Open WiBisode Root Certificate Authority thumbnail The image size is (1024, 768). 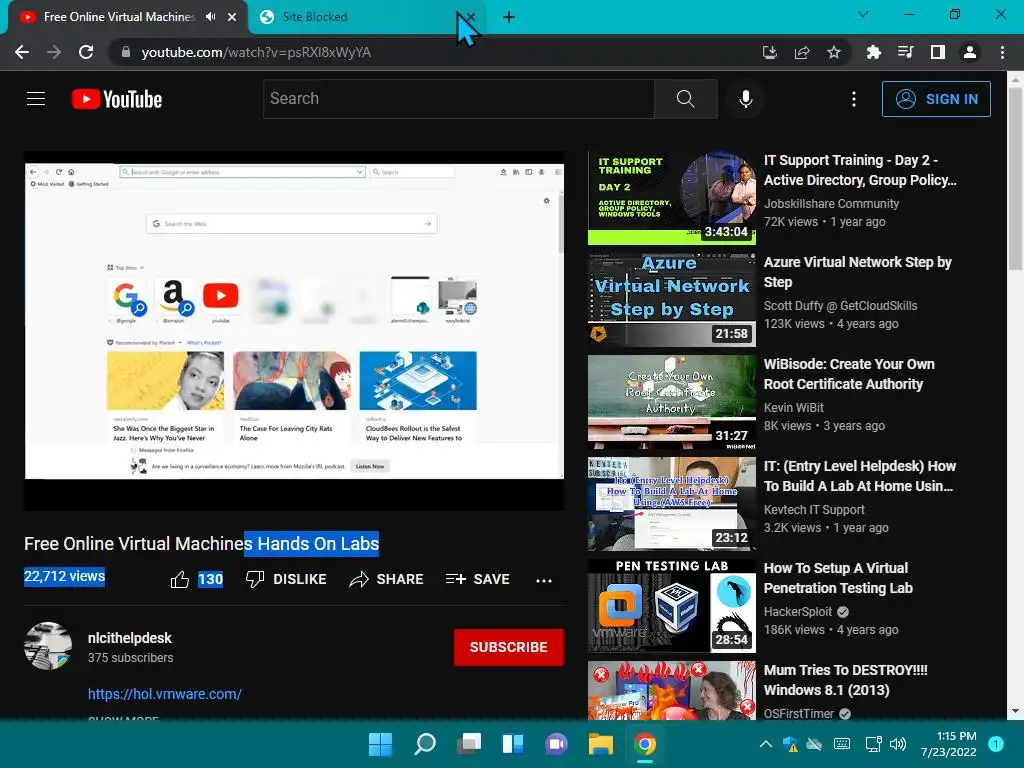pyautogui.click(x=671, y=402)
